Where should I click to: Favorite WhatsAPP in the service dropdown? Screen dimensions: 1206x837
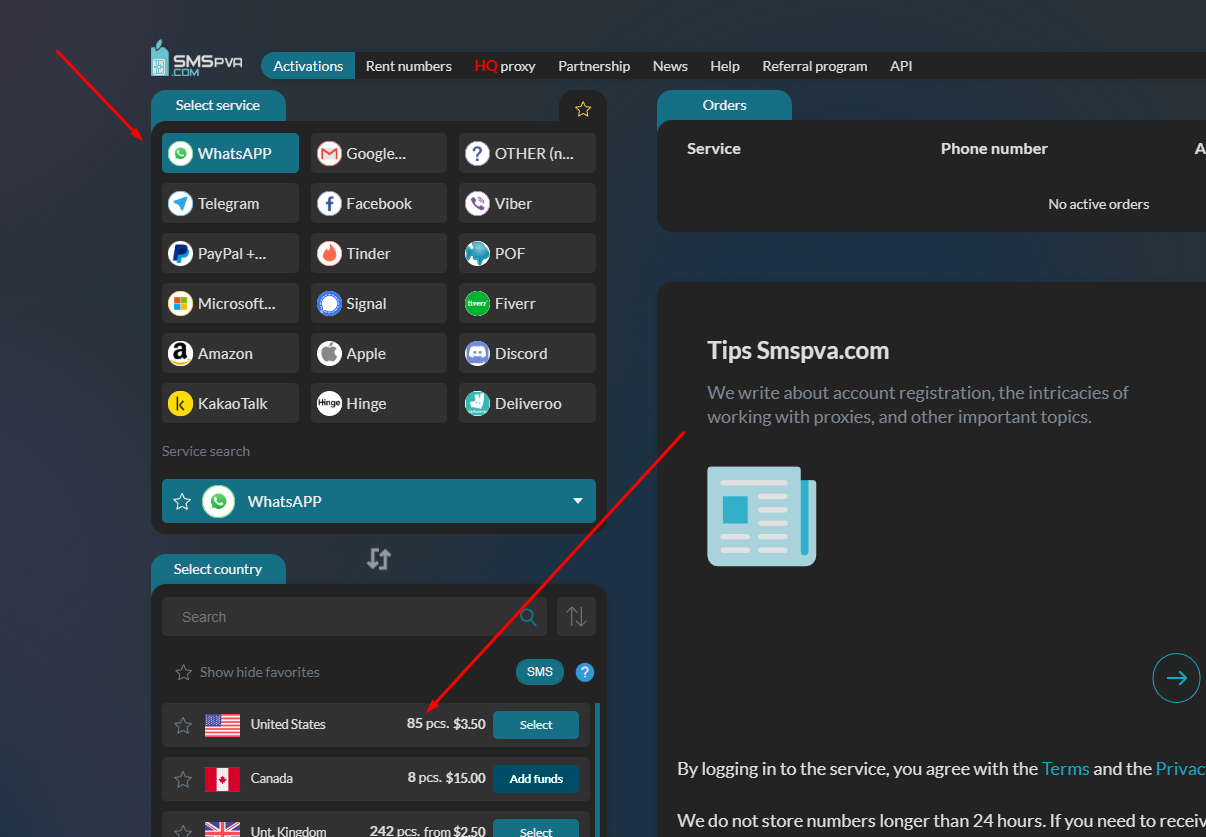pos(182,501)
